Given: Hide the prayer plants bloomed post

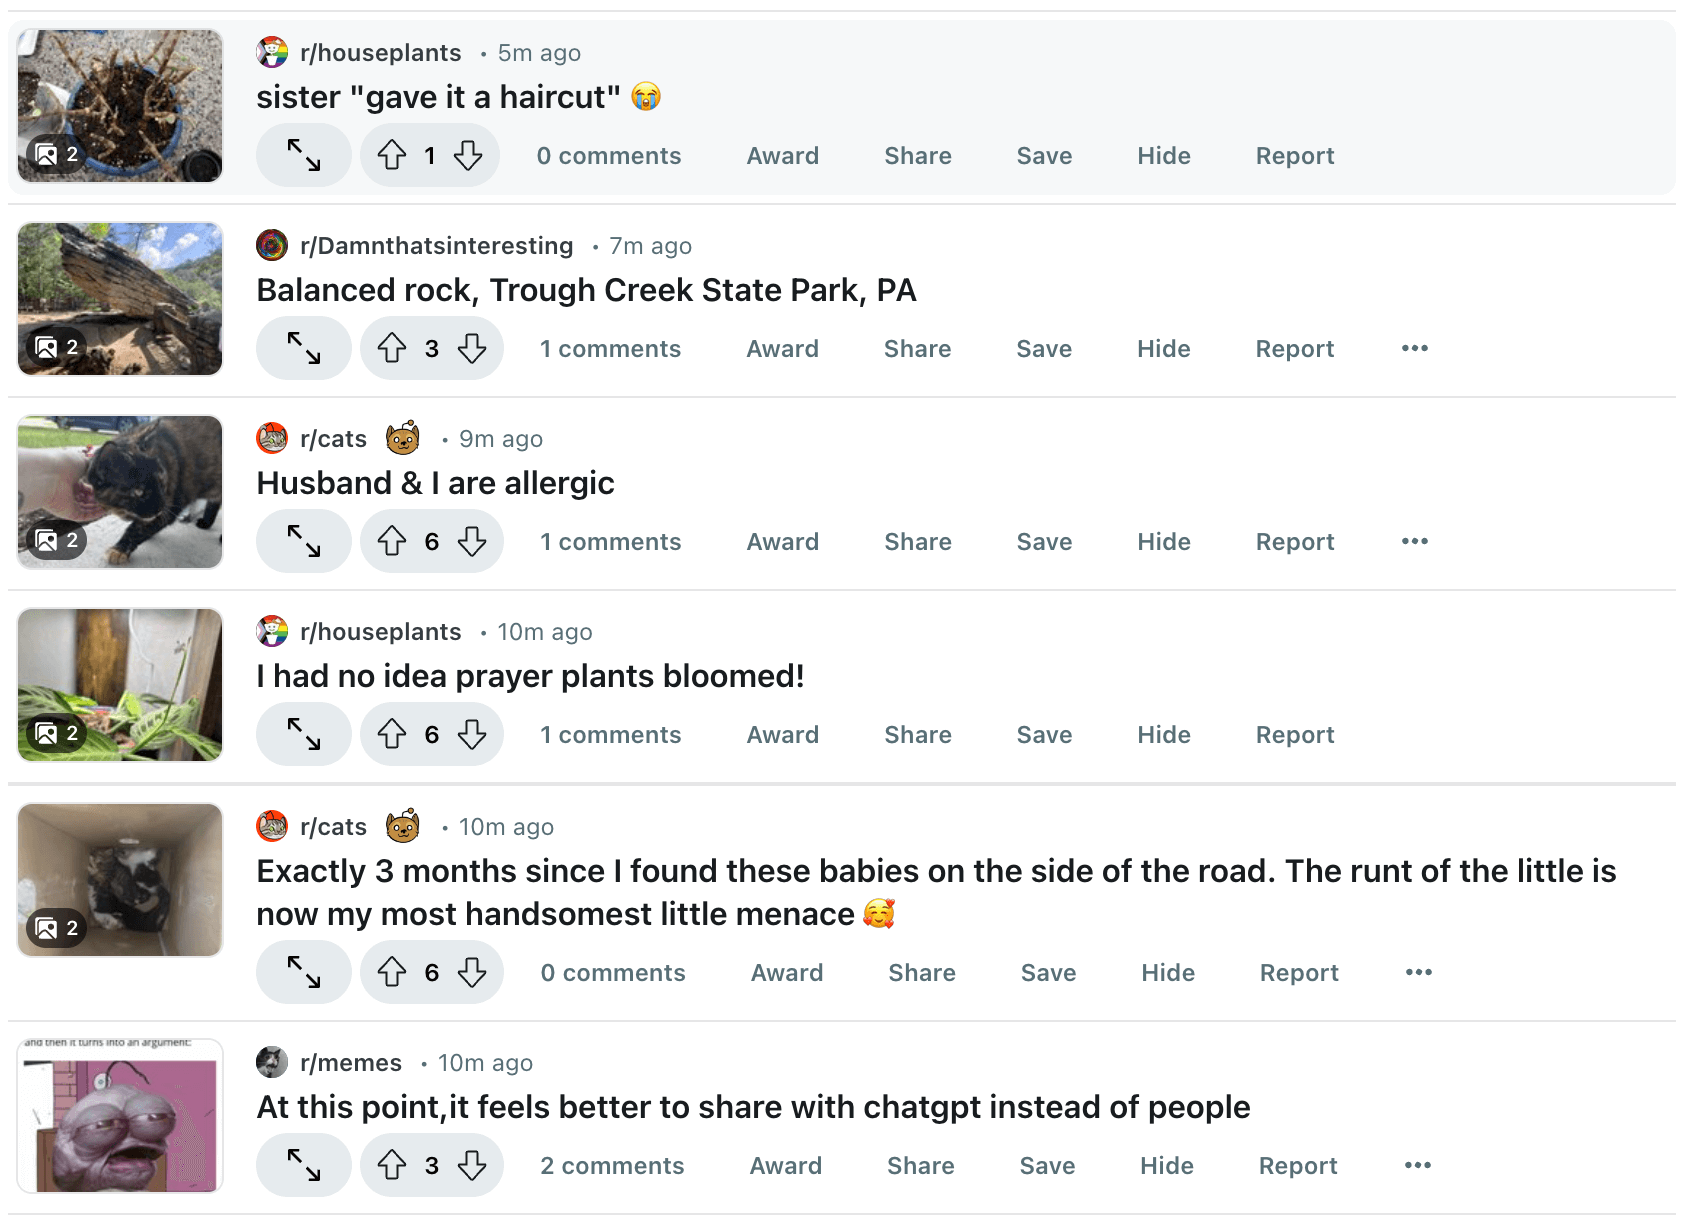Looking at the screenshot, I should tap(1164, 735).
